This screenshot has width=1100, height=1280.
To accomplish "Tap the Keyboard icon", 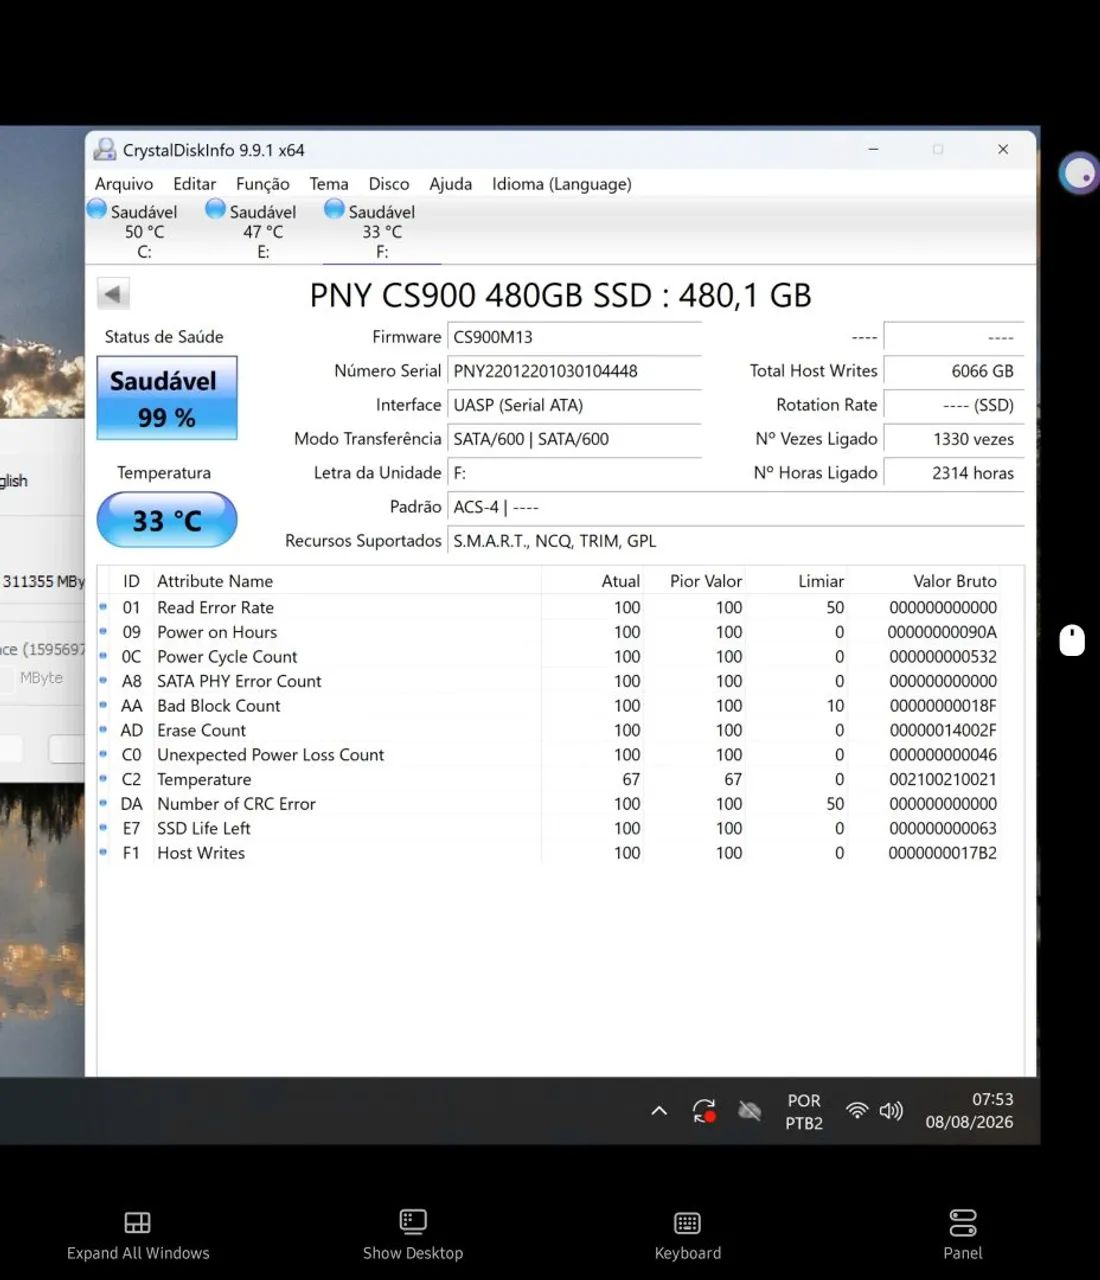I will pos(688,1222).
